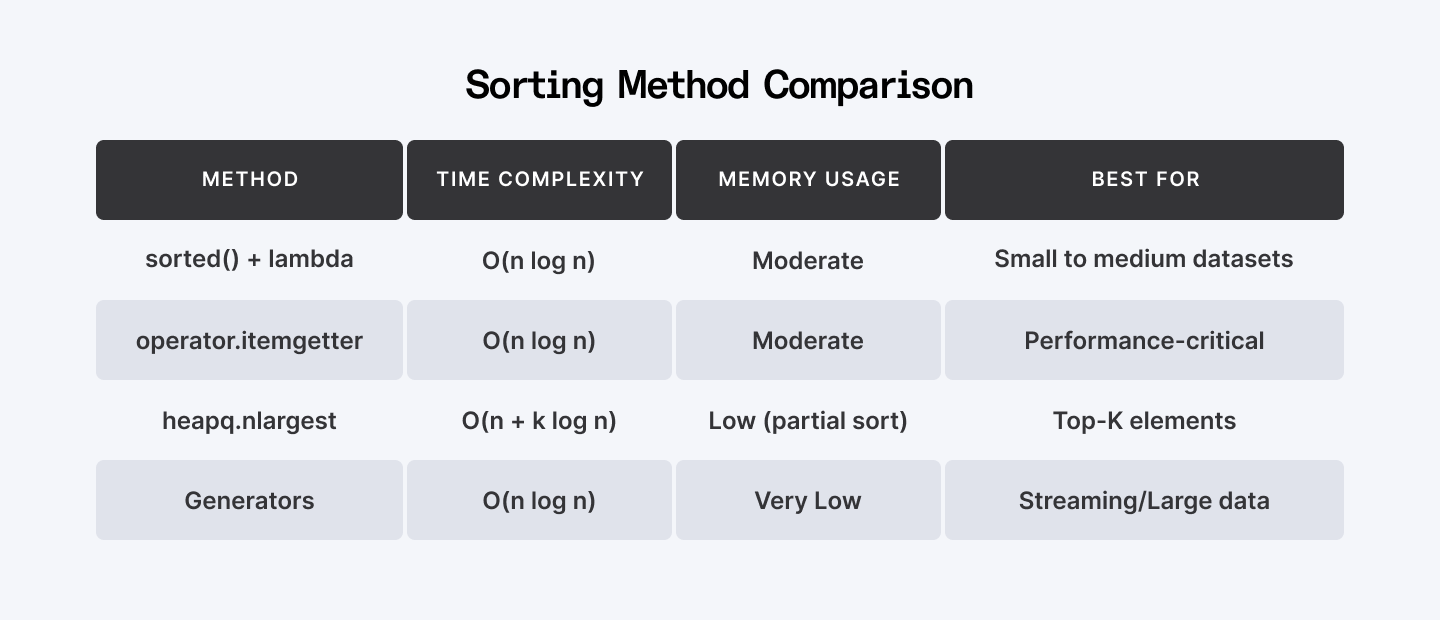Screen dimensions: 1440x620
Task: Click O(n log n) in the Generators row
Action: 539,500
